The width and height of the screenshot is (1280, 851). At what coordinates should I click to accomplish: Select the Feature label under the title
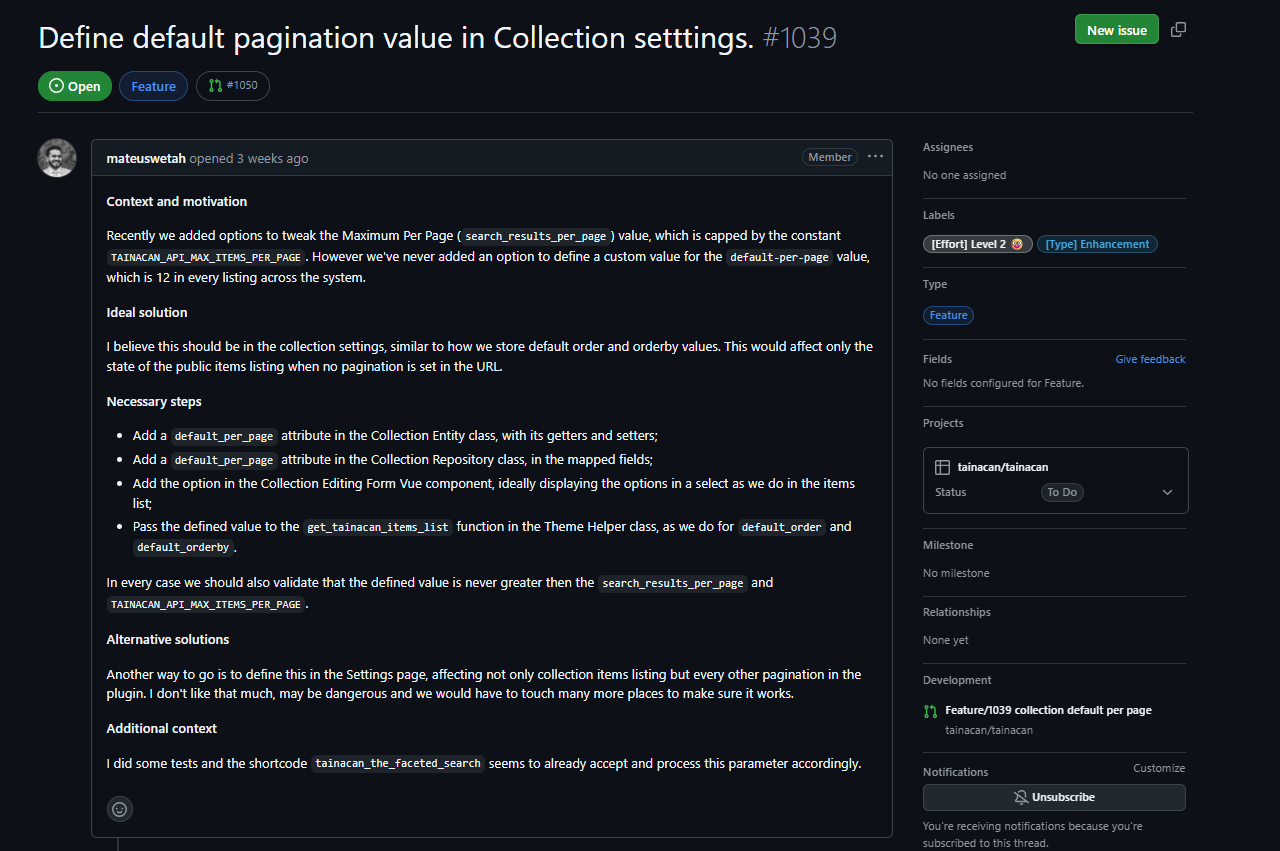(153, 86)
